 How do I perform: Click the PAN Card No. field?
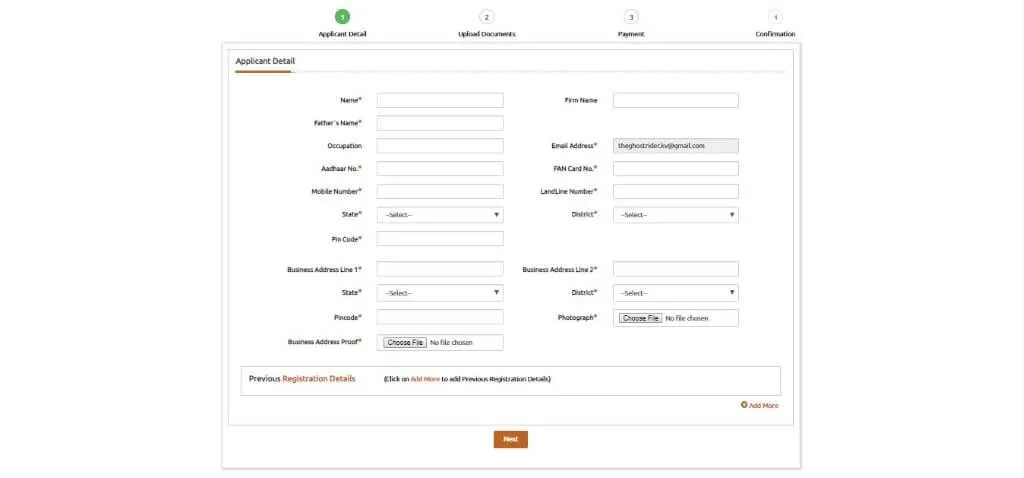pos(676,169)
